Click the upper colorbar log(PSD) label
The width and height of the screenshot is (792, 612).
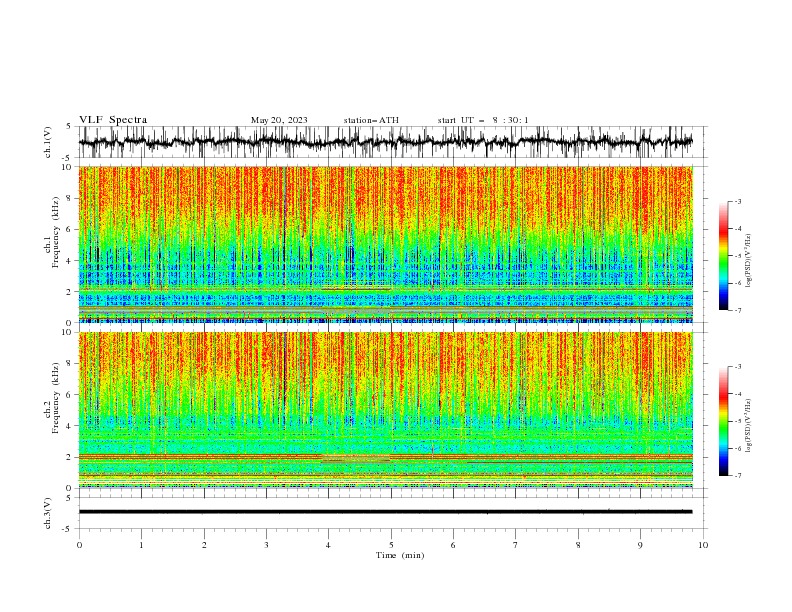(x=749, y=261)
